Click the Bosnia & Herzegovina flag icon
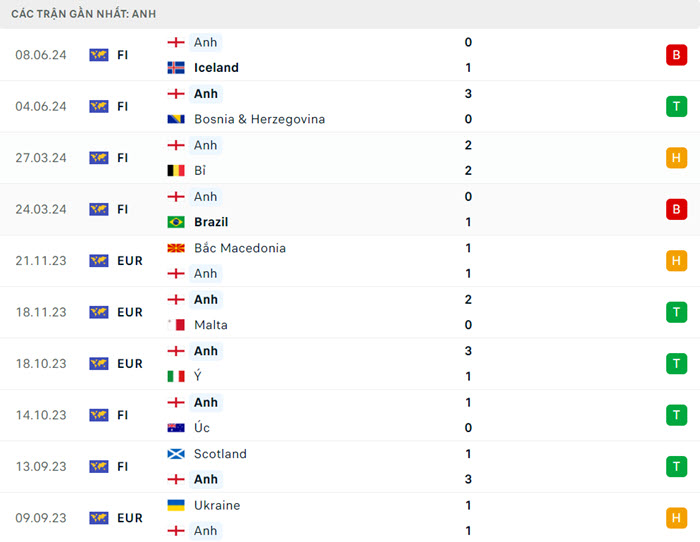Viewport: 700px width, 542px height. coord(176,119)
